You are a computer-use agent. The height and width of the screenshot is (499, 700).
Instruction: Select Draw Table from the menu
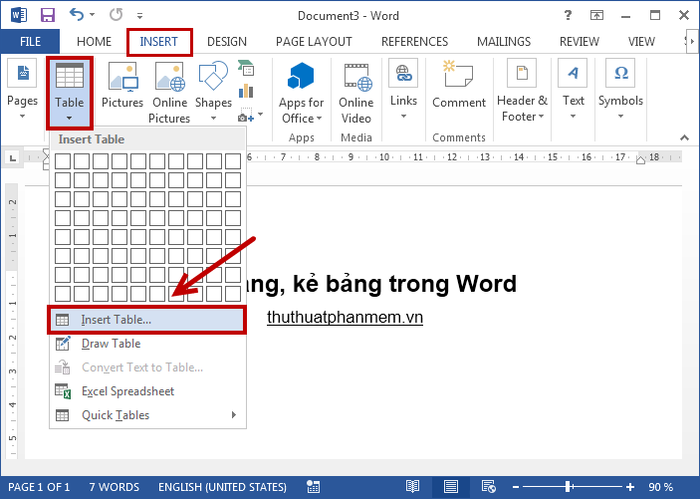click(147, 344)
